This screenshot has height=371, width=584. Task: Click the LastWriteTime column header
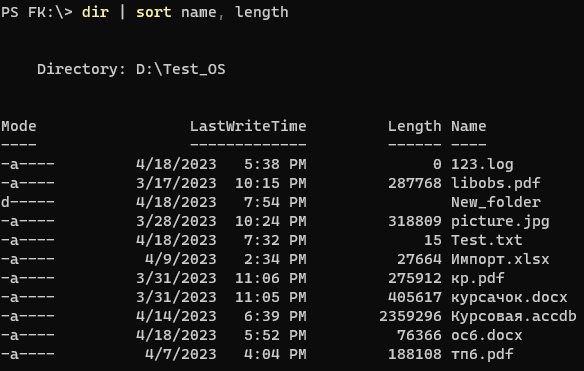(x=248, y=126)
